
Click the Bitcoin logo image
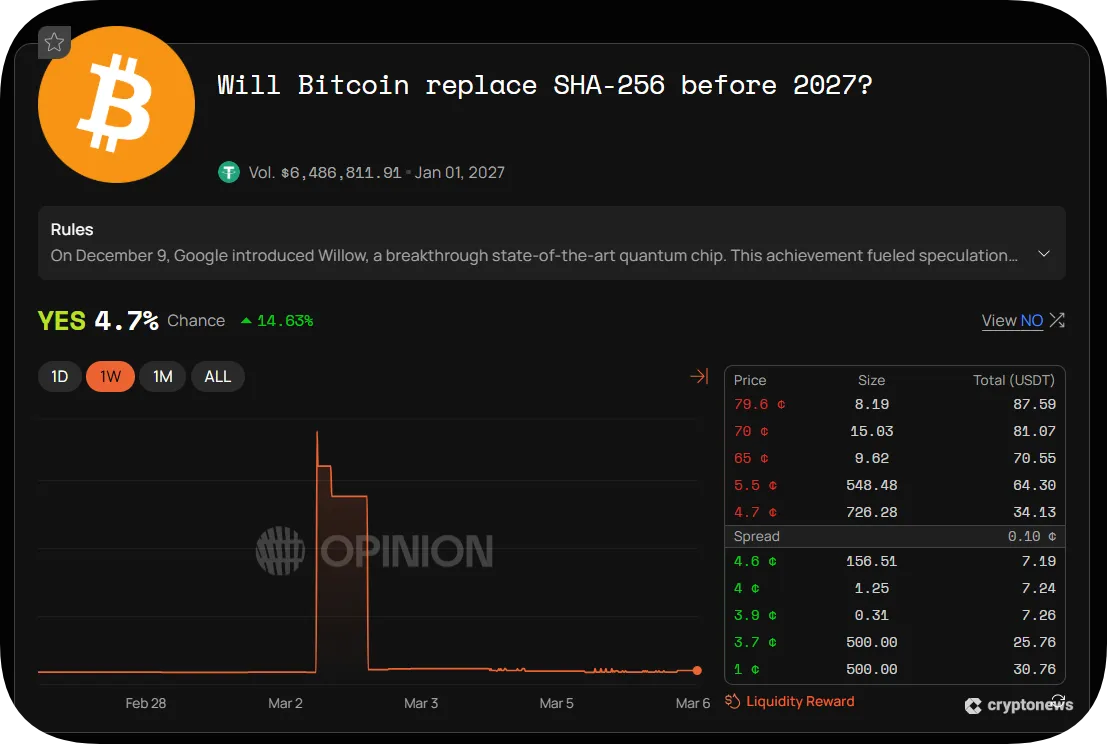[x=116, y=104]
